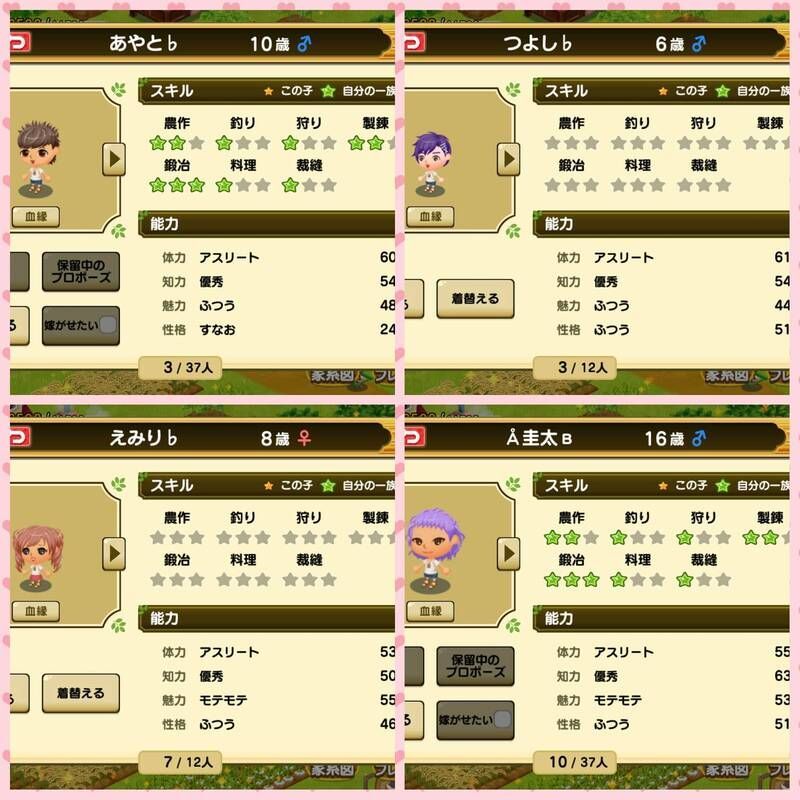Show next character with arrow beside えみり
800x800 pixels.
tap(114, 554)
